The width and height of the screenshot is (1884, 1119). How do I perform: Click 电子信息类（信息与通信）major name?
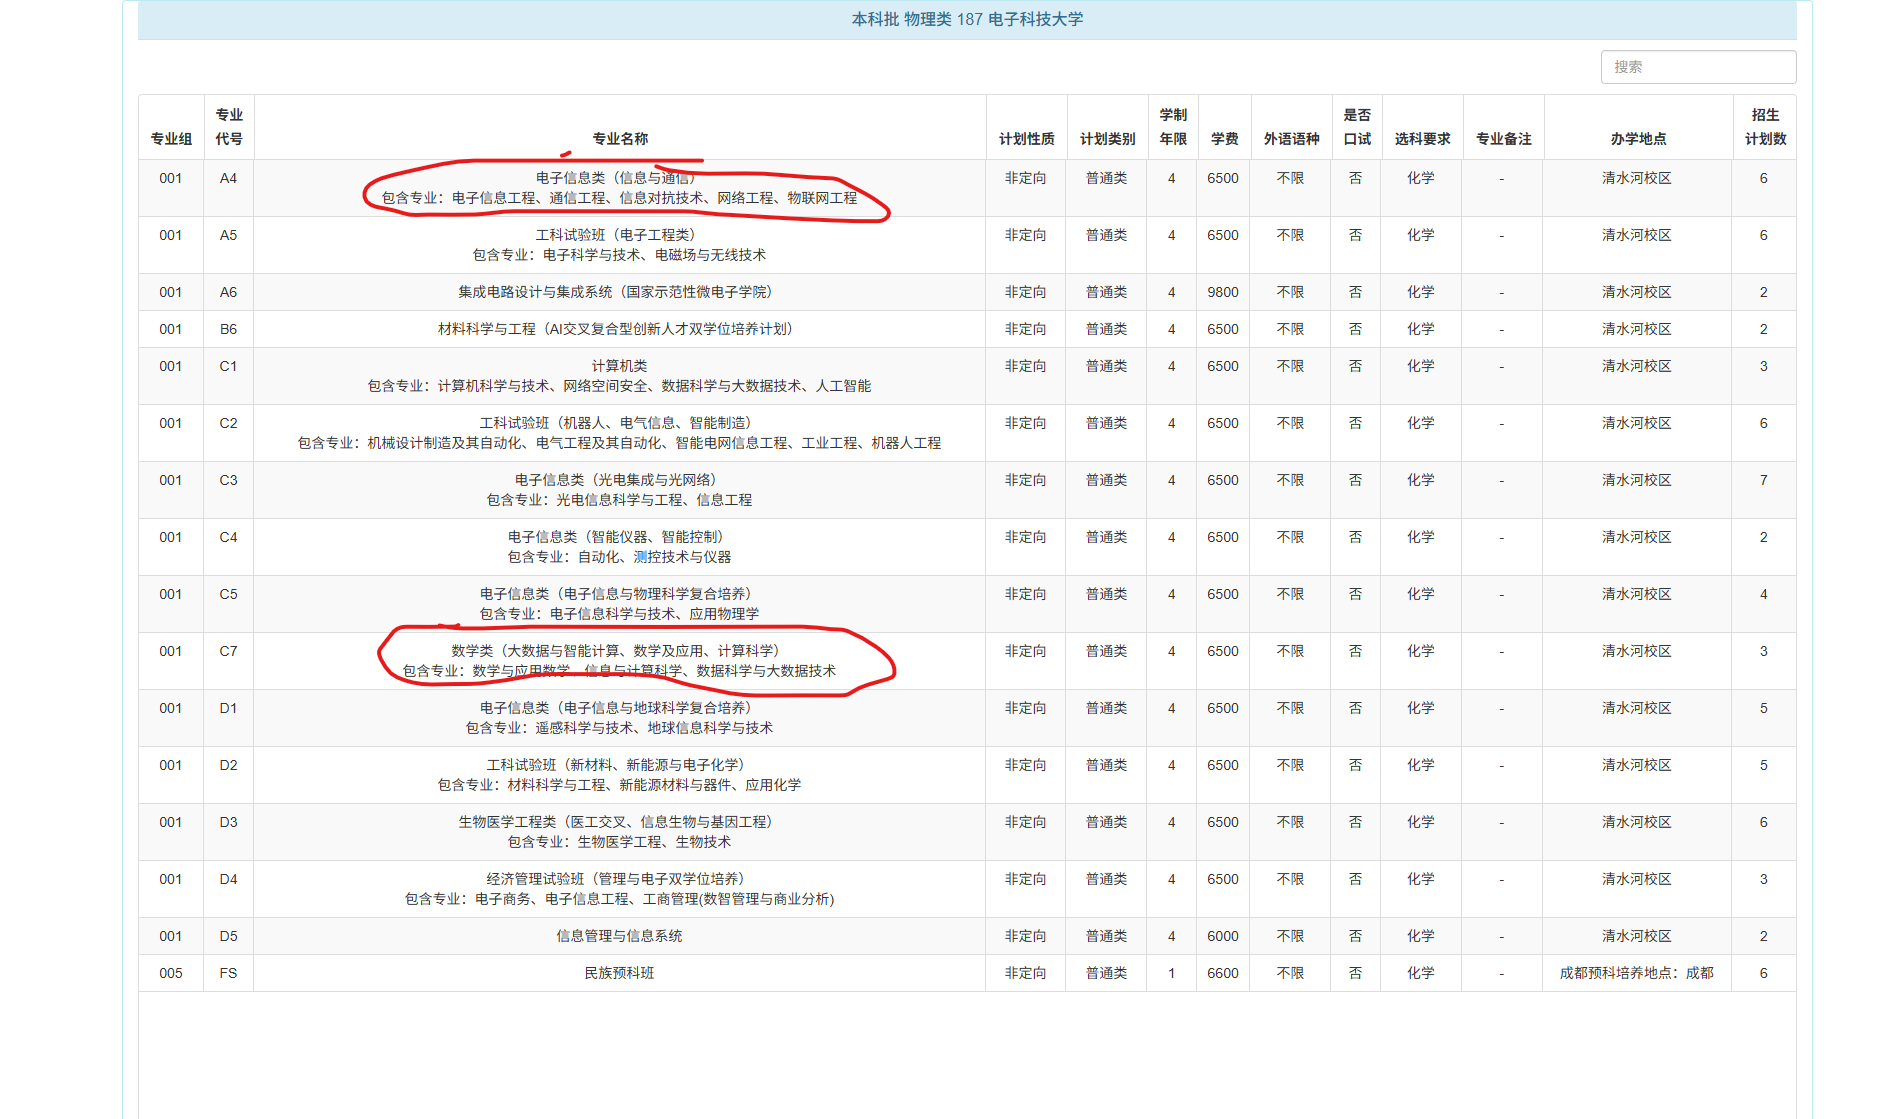(619, 178)
